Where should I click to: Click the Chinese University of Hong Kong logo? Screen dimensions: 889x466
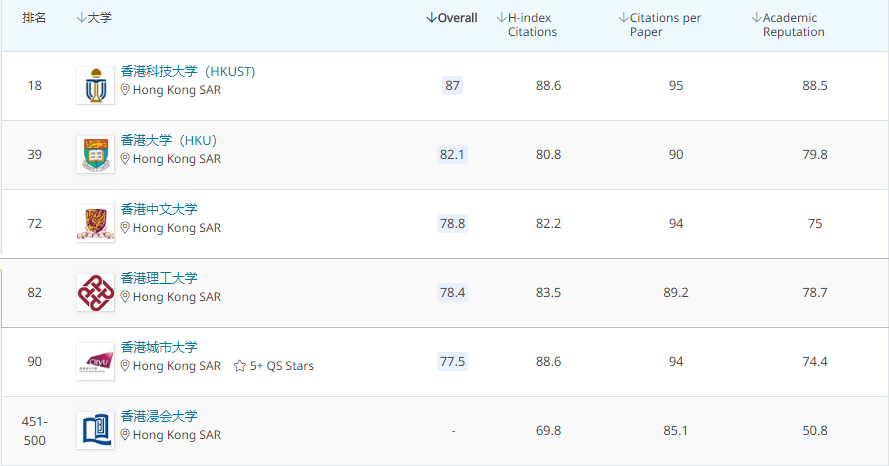(95, 224)
